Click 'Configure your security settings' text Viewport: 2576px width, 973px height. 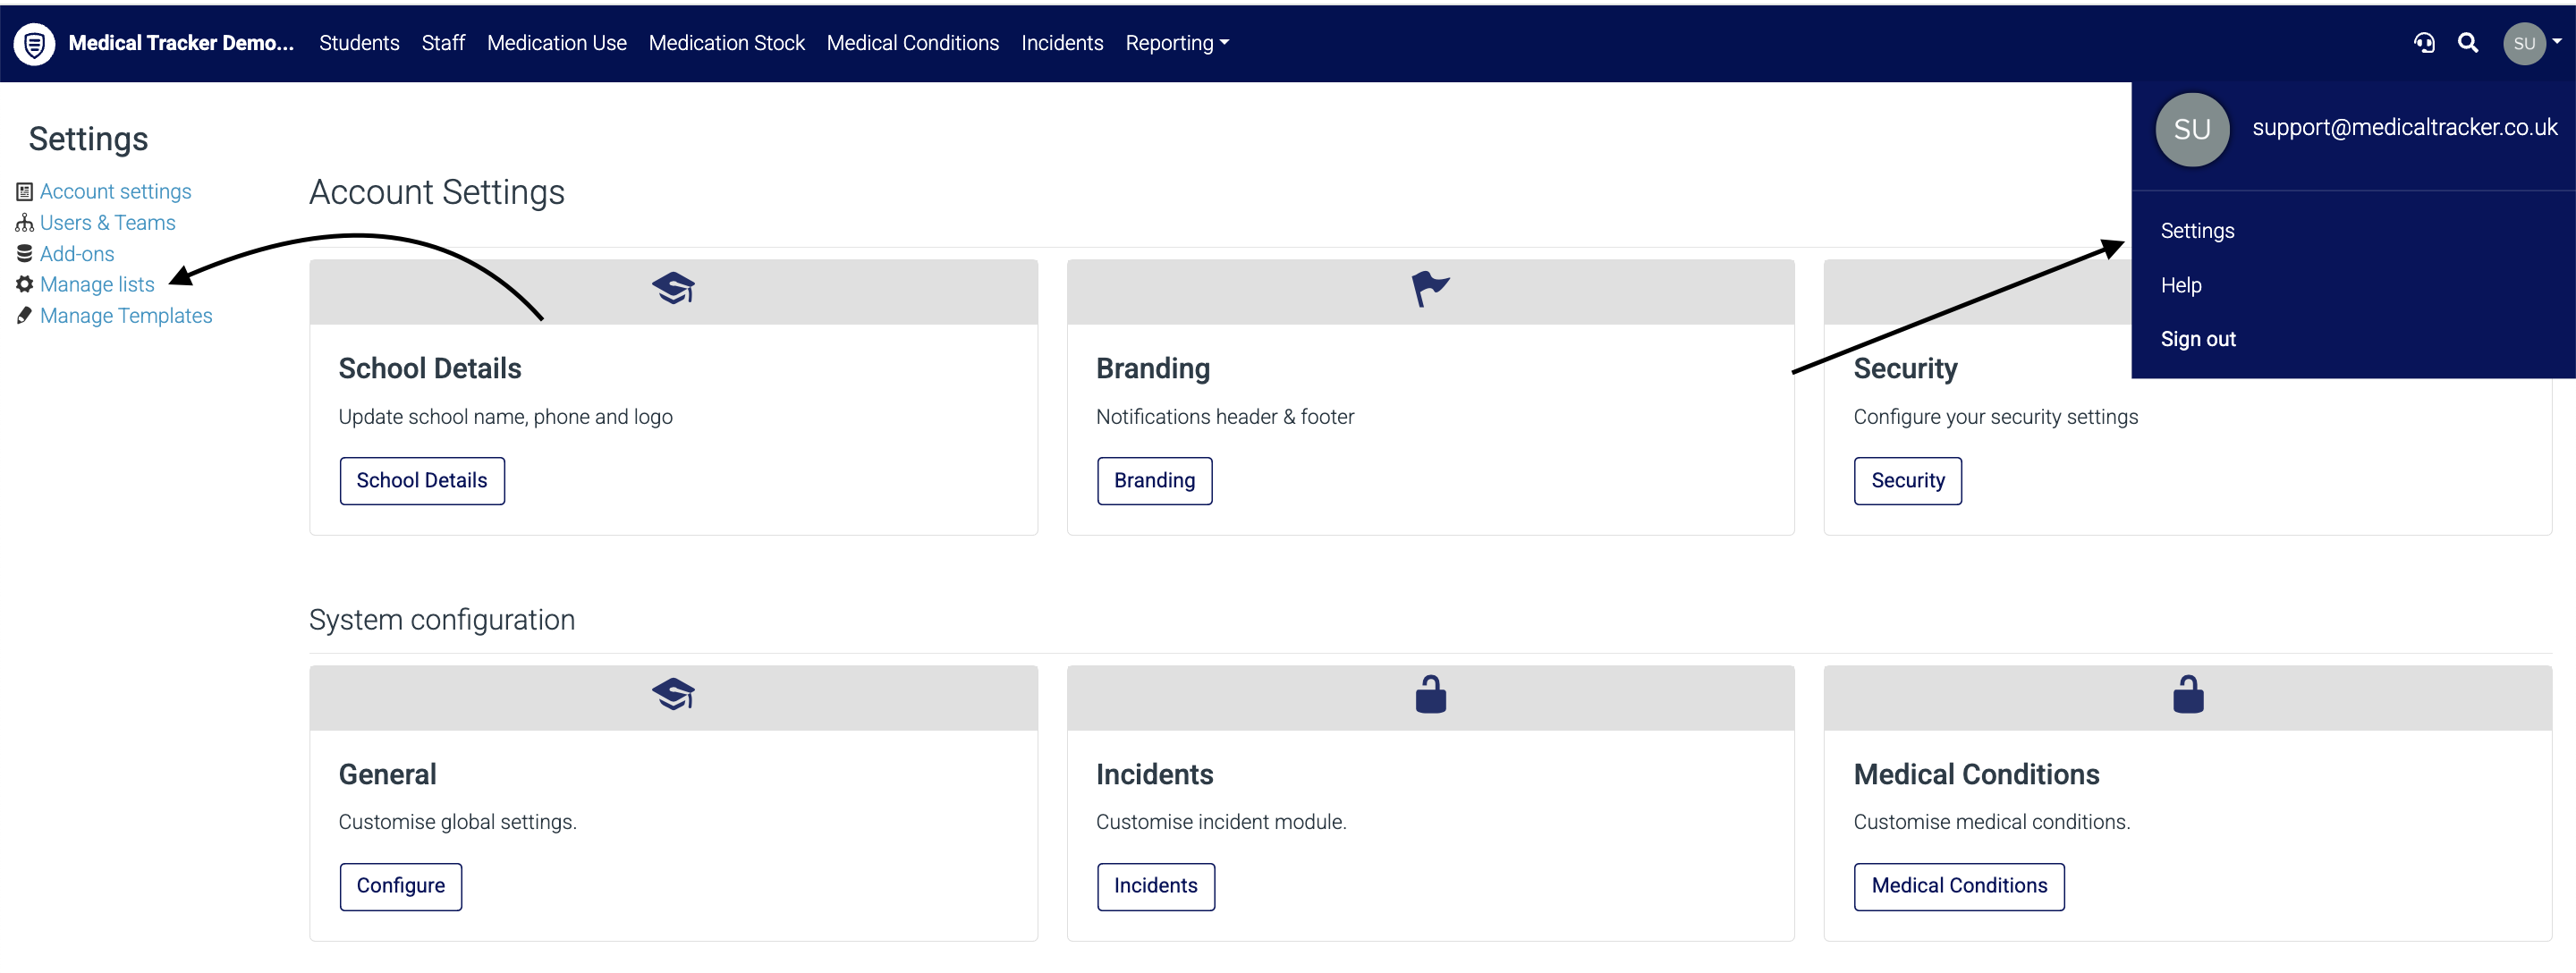[x=1995, y=417]
